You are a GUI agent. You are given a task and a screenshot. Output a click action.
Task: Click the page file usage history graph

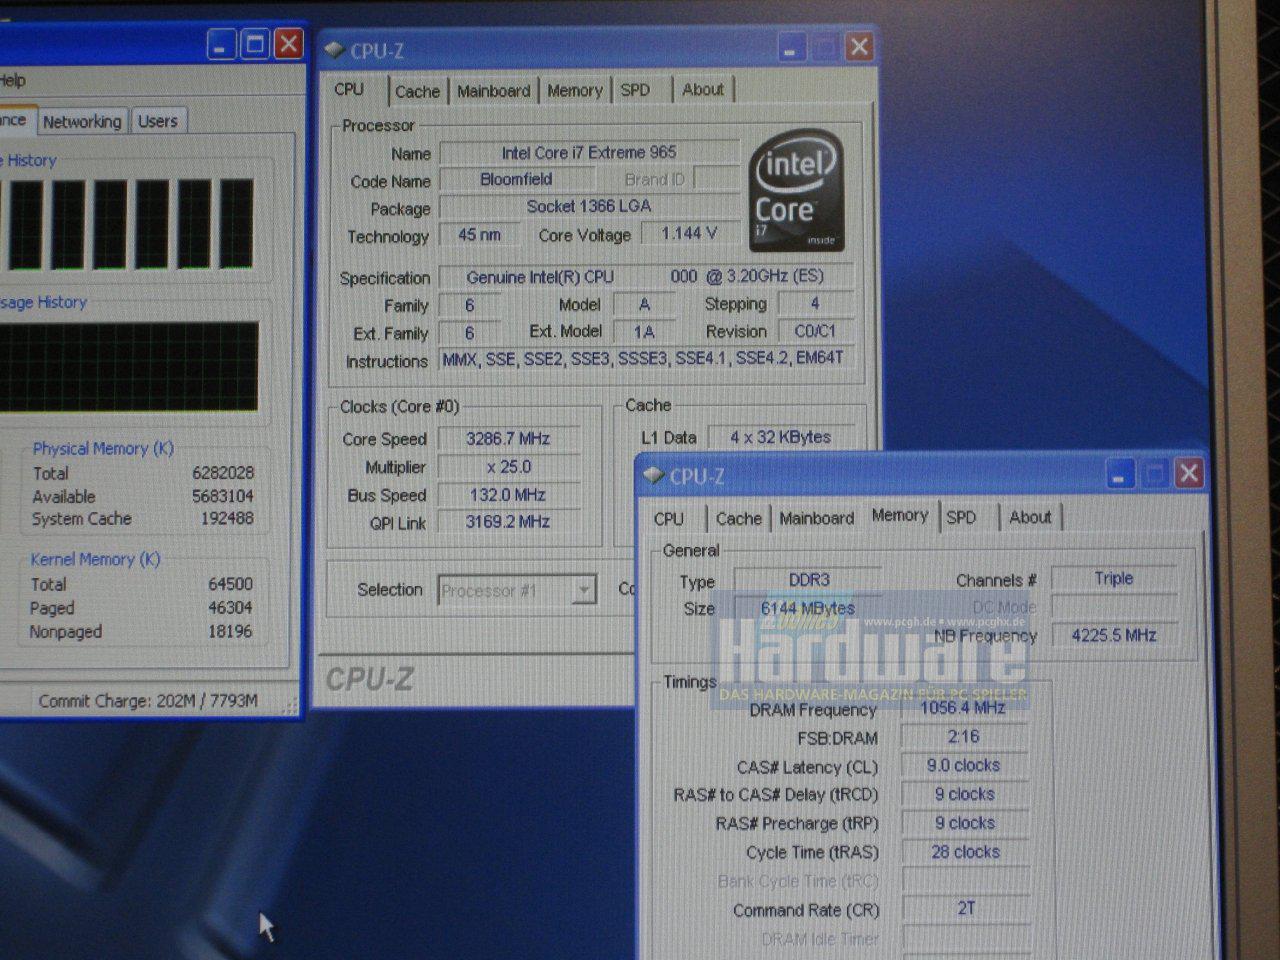127,366
